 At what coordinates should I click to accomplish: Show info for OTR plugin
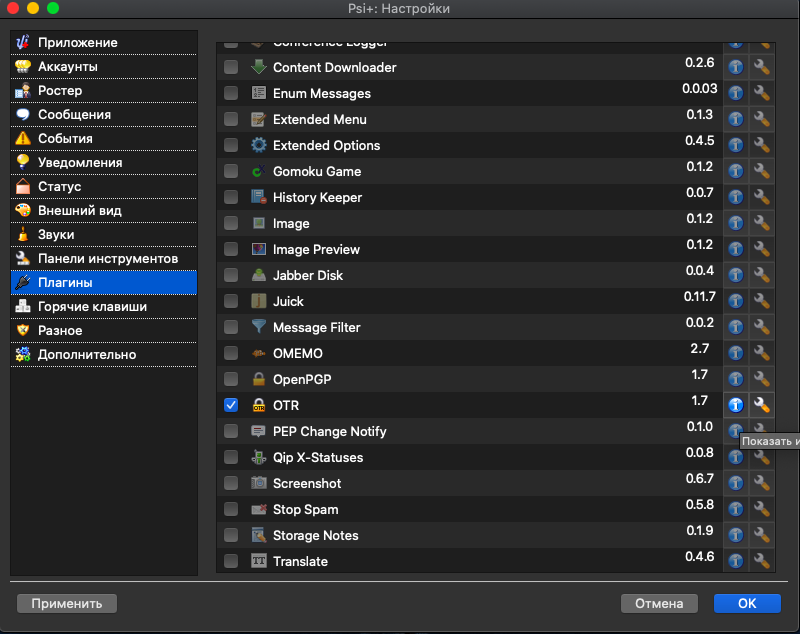point(735,405)
